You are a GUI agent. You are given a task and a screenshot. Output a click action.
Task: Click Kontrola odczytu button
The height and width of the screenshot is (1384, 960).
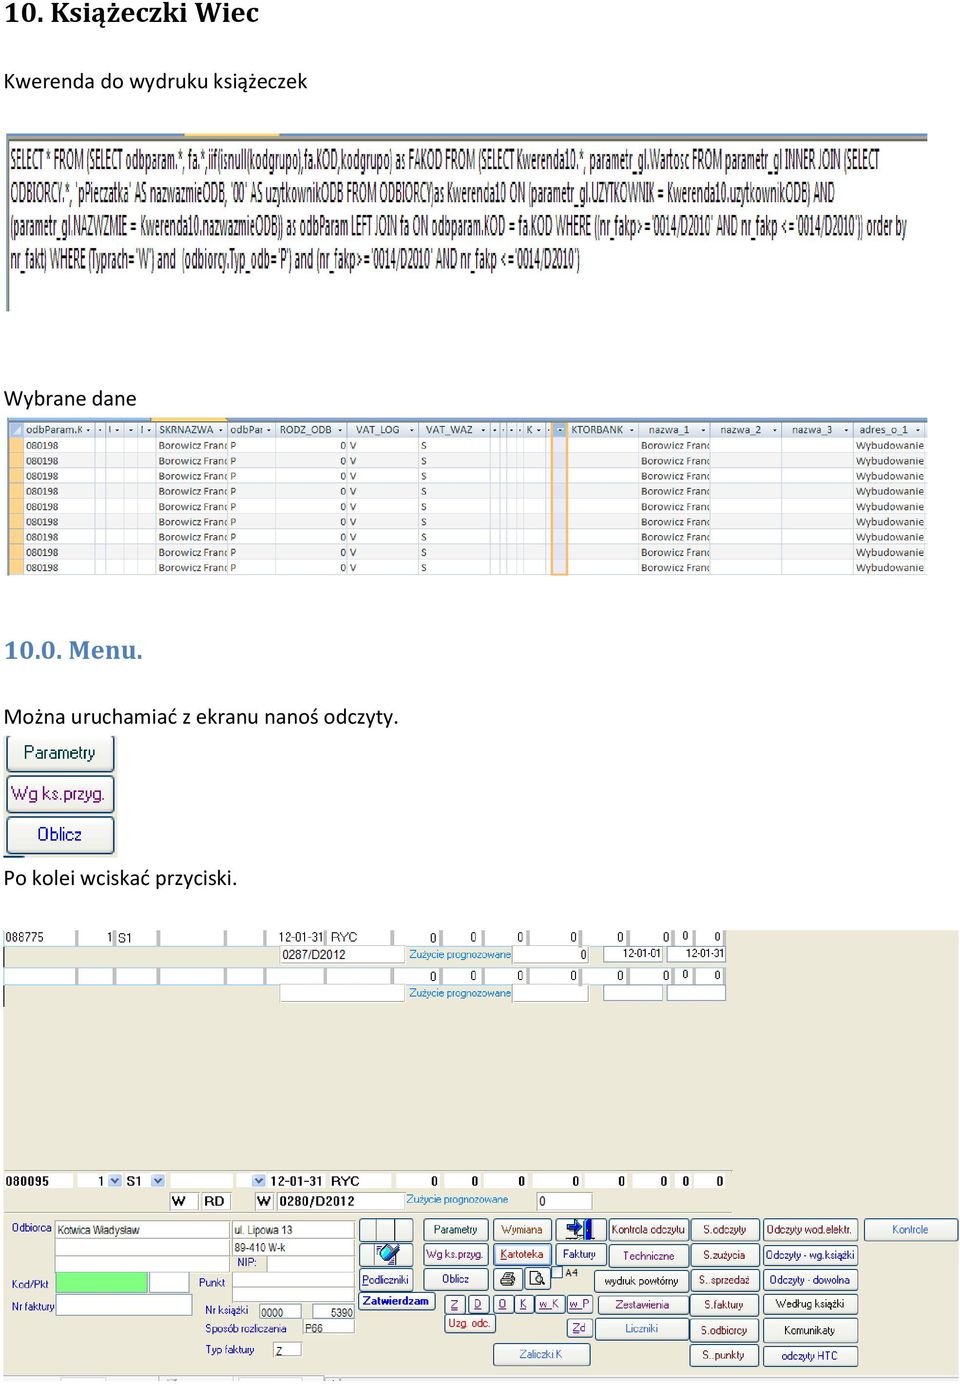click(x=648, y=1229)
